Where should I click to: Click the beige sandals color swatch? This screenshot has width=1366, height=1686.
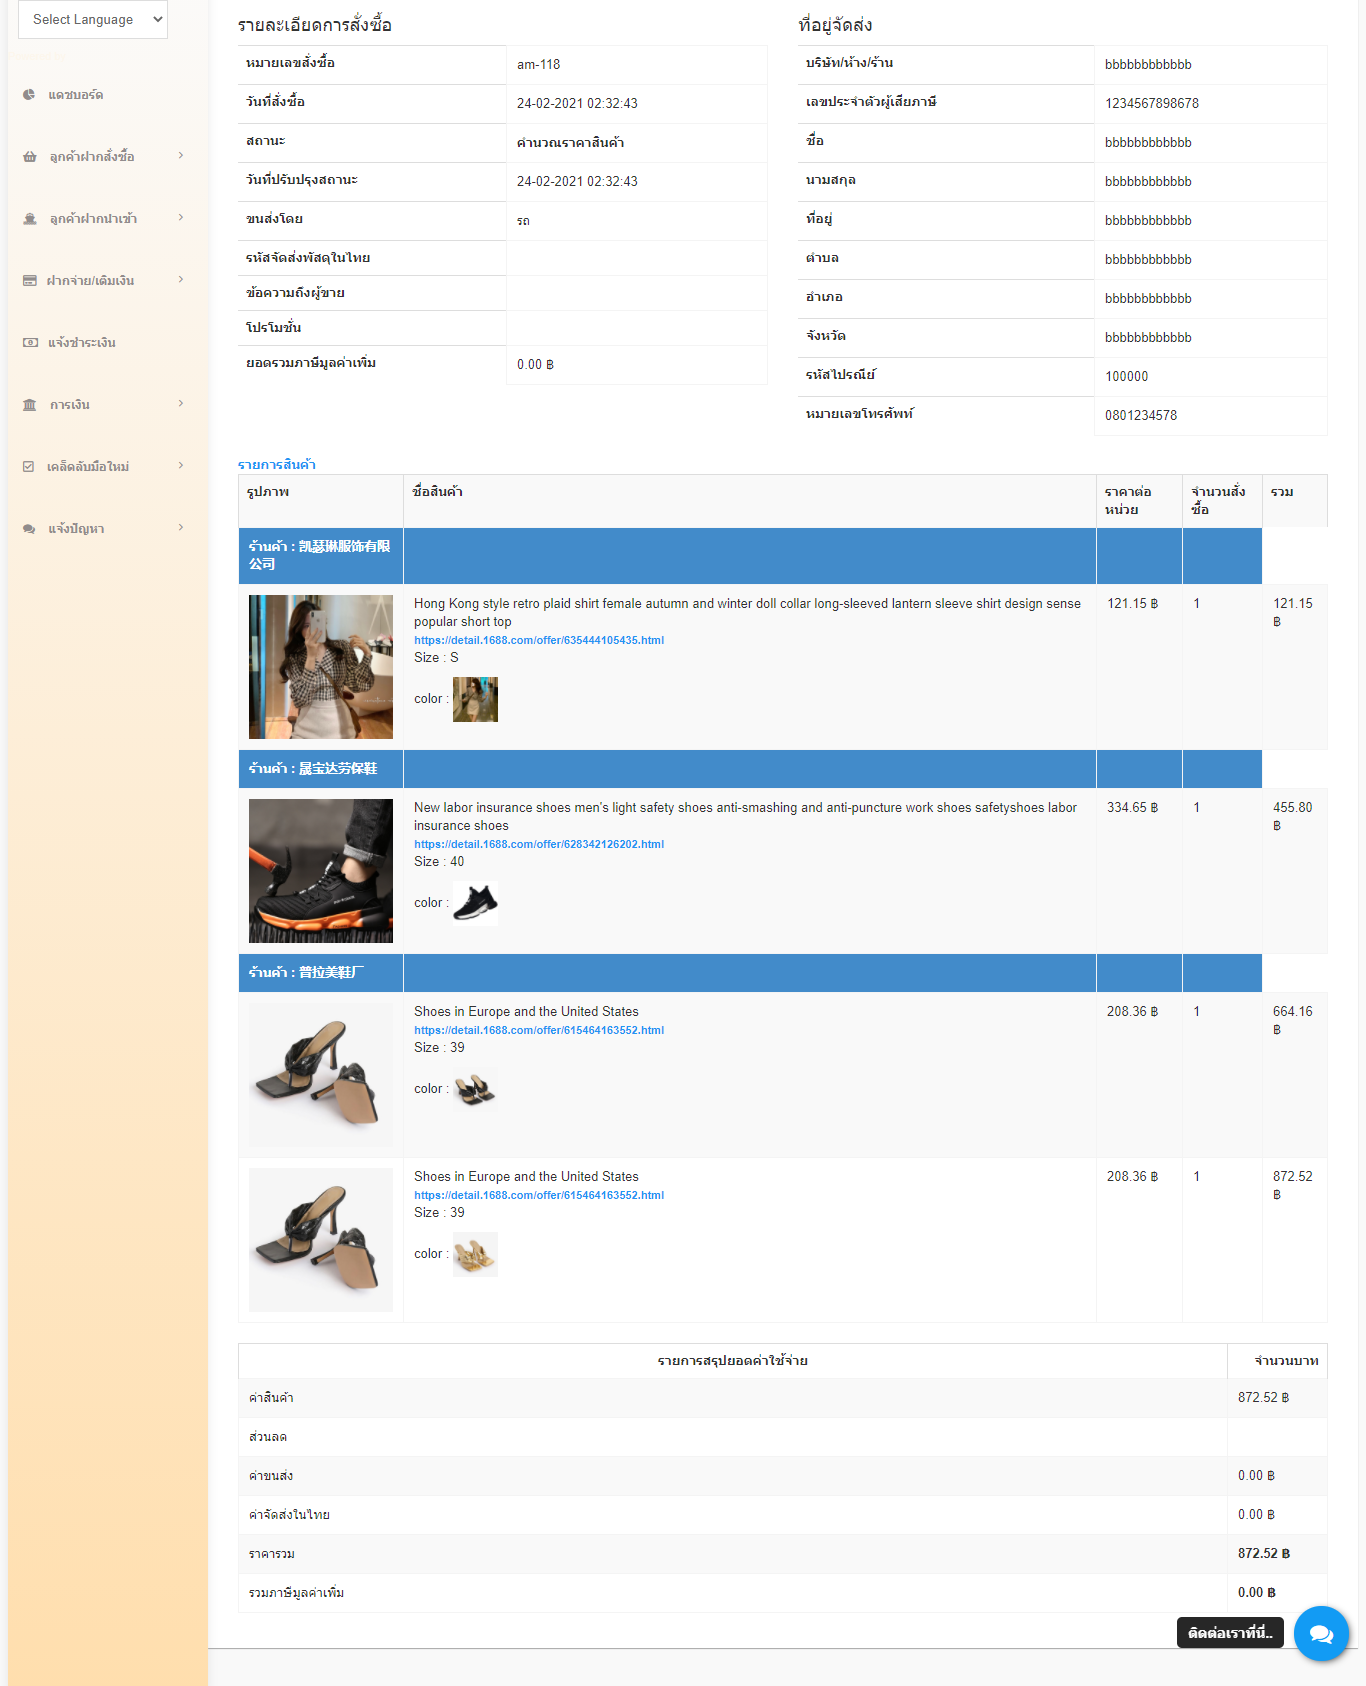coord(475,1255)
